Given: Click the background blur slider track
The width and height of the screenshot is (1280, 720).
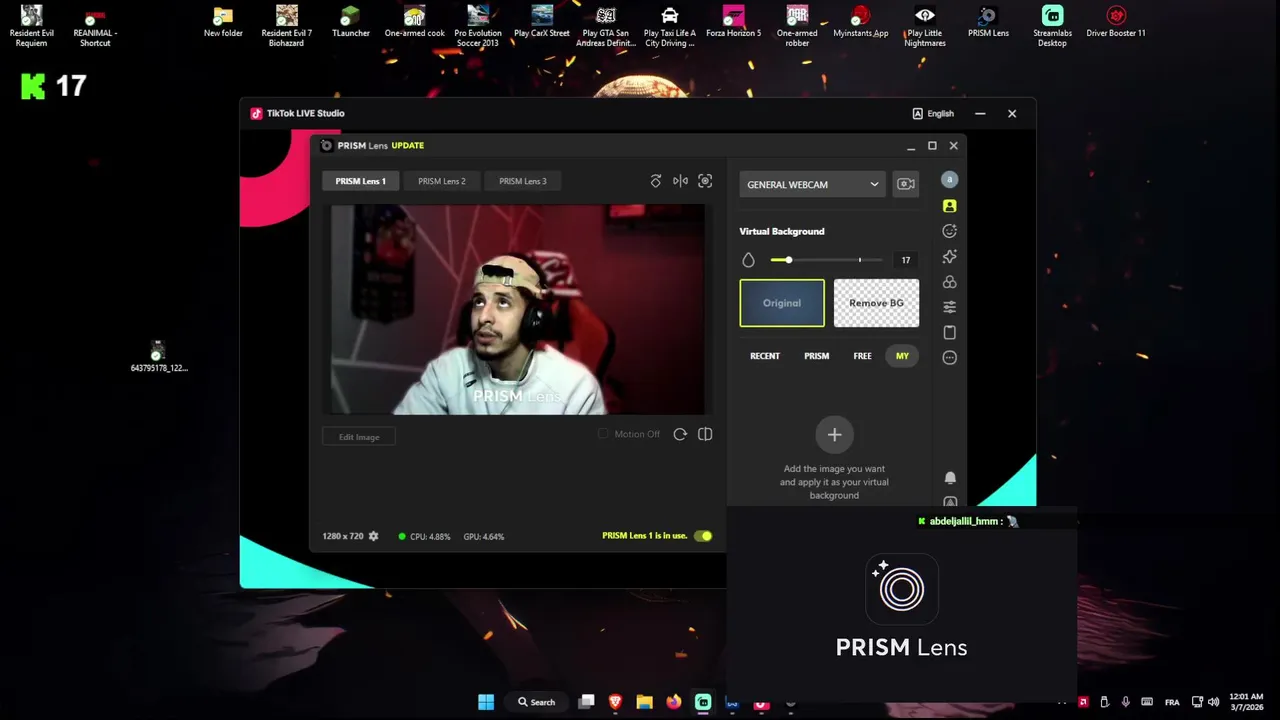Looking at the screenshot, I should [826, 260].
